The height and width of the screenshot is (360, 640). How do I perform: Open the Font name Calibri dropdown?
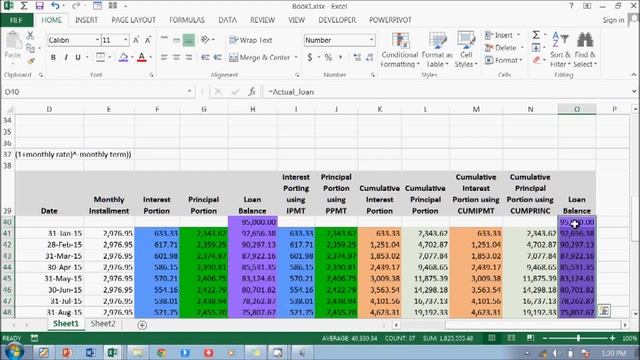click(x=98, y=40)
